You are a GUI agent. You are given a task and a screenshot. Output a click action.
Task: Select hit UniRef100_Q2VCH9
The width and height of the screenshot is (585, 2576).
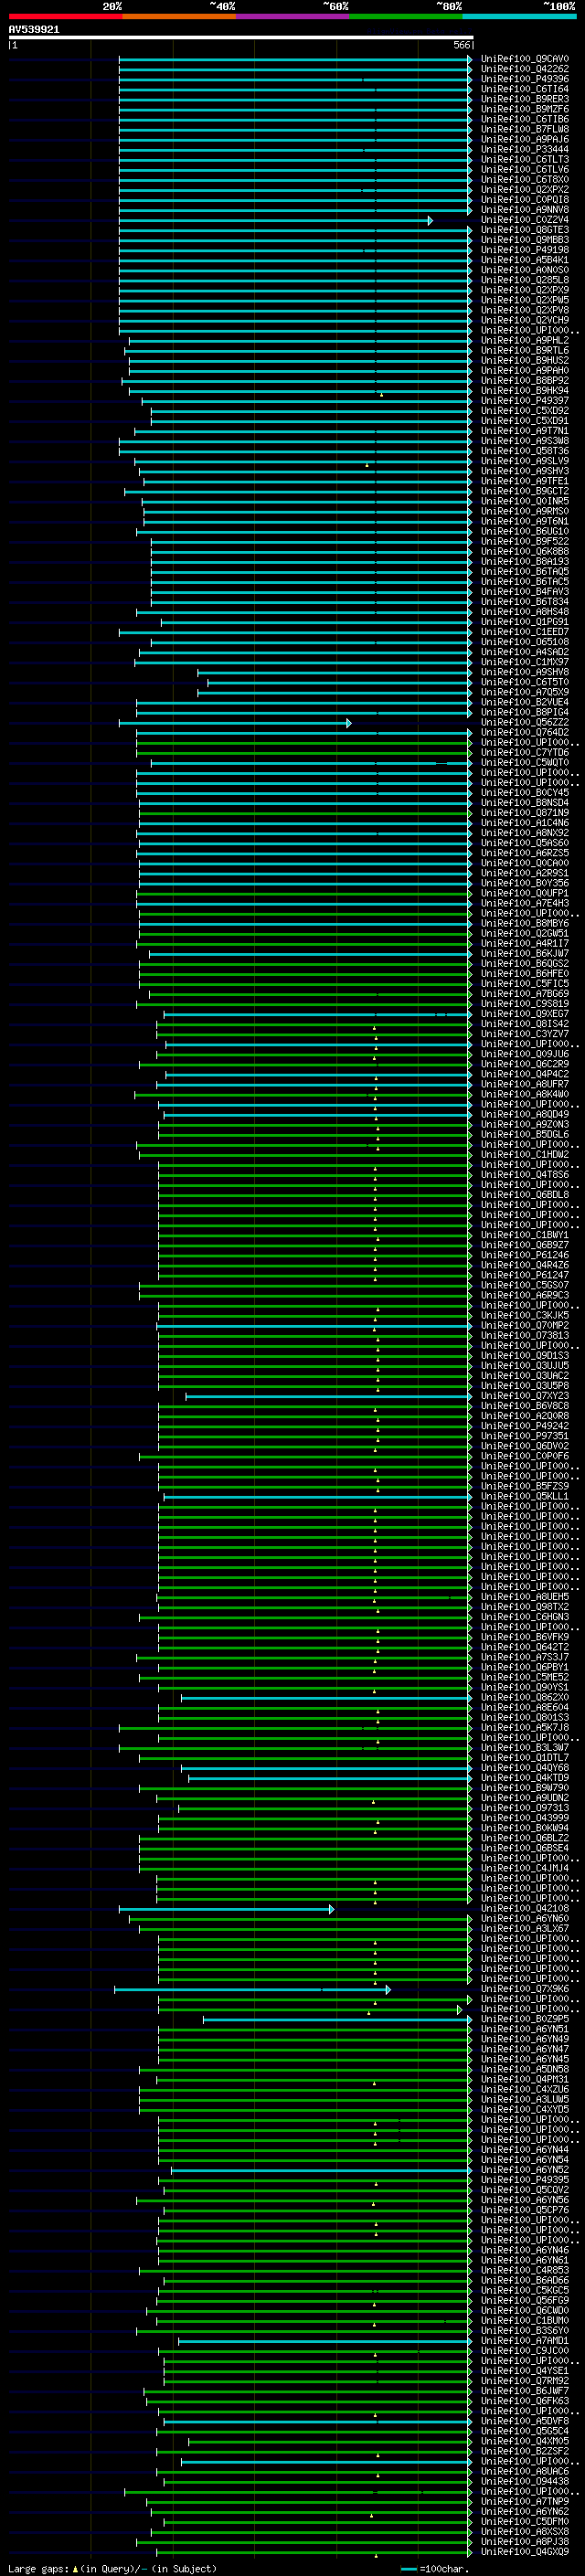coord(525,320)
